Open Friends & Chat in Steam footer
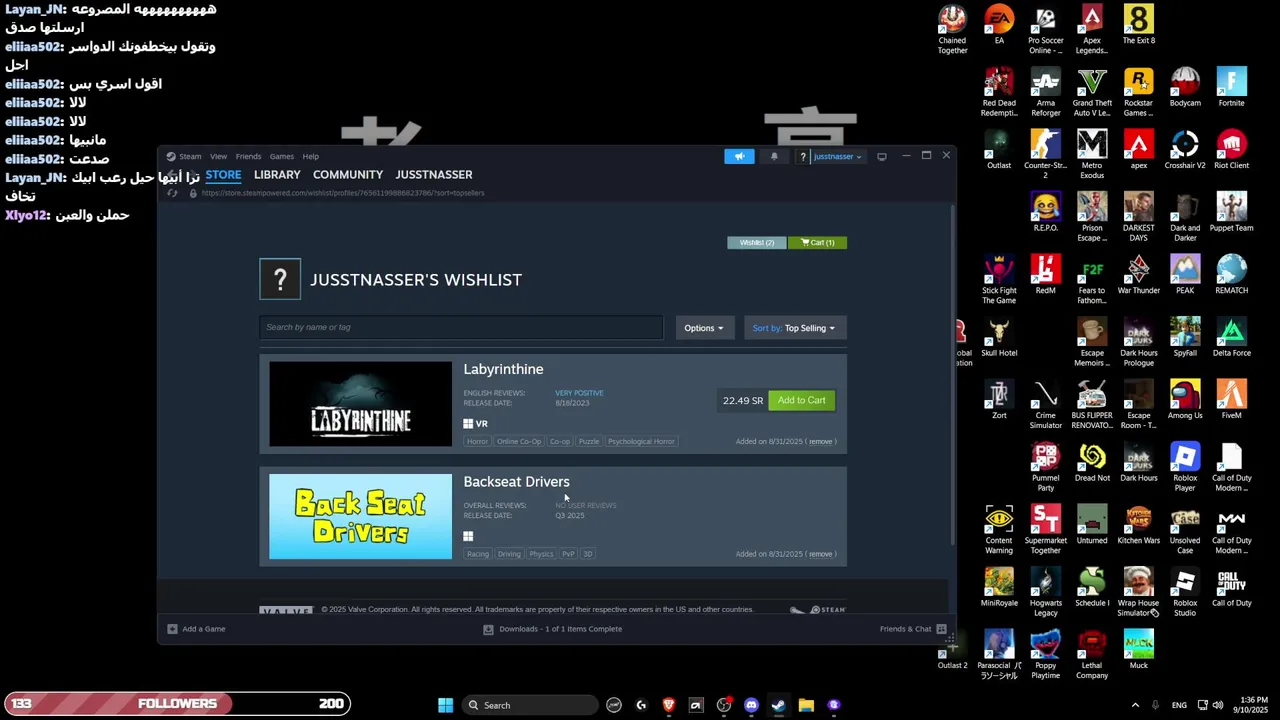The height and width of the screenshot is (720, 1280). click(x=911, y=629)
